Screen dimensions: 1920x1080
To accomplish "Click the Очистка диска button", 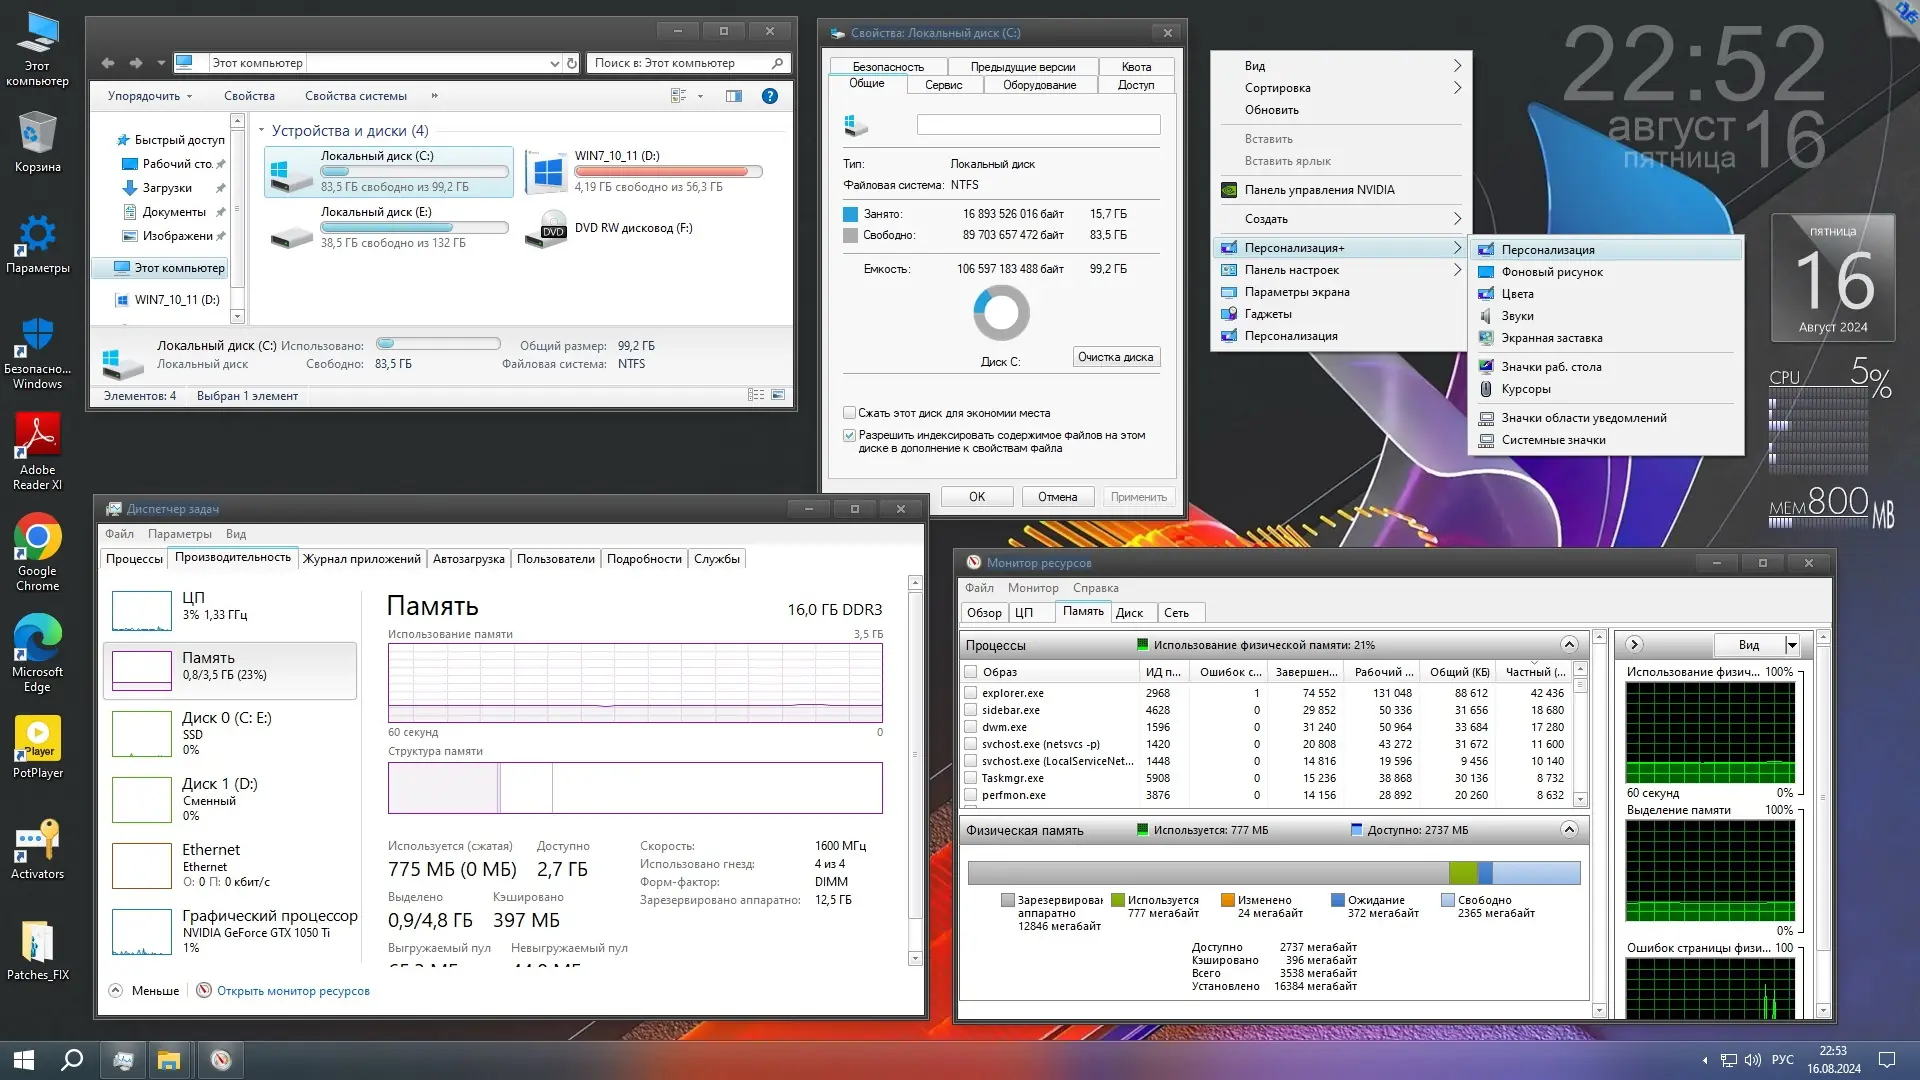I will 1115,357.
